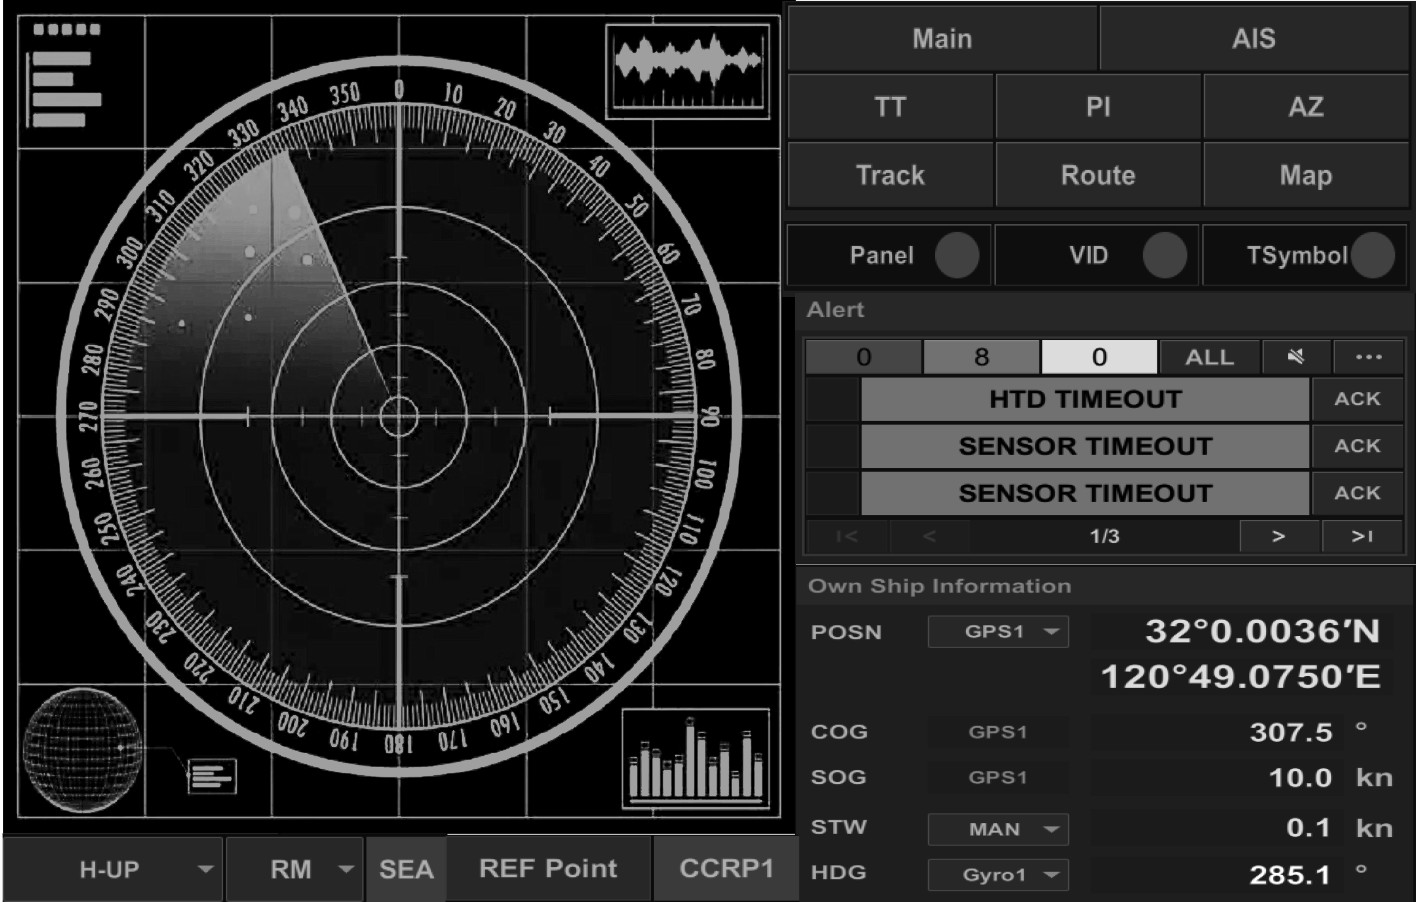
Task: Acknowledge the HTD TIMEOUT alert
Action: click(x=1357, y=399)
